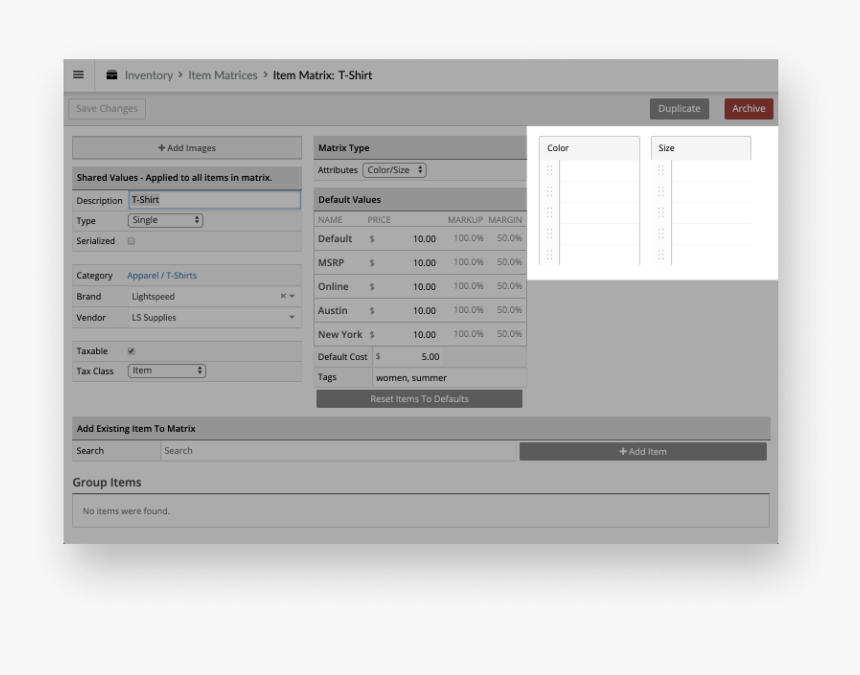This screenshot has width=860, height=675.
Task: Edit the Tags field women, summer
Action: coord(449,377)
